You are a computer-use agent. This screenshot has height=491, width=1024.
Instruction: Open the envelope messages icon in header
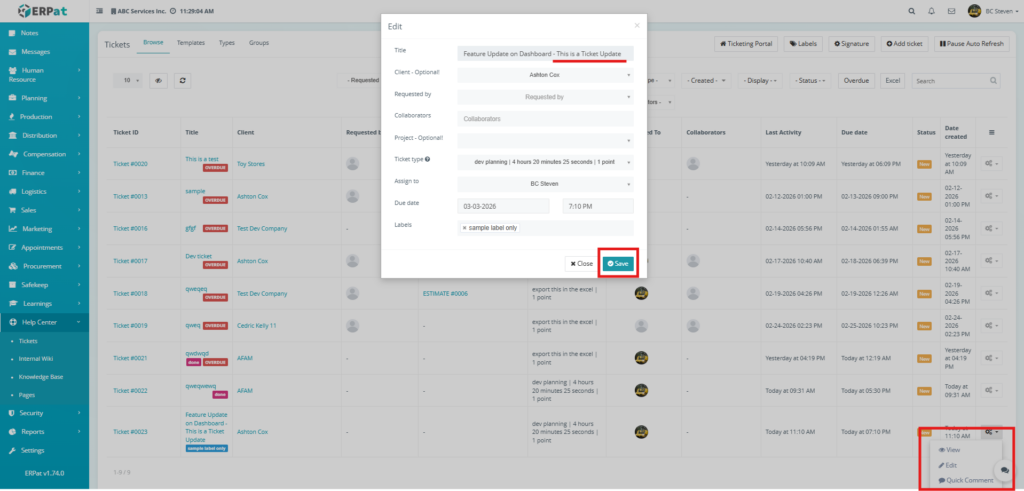point(951,11)
